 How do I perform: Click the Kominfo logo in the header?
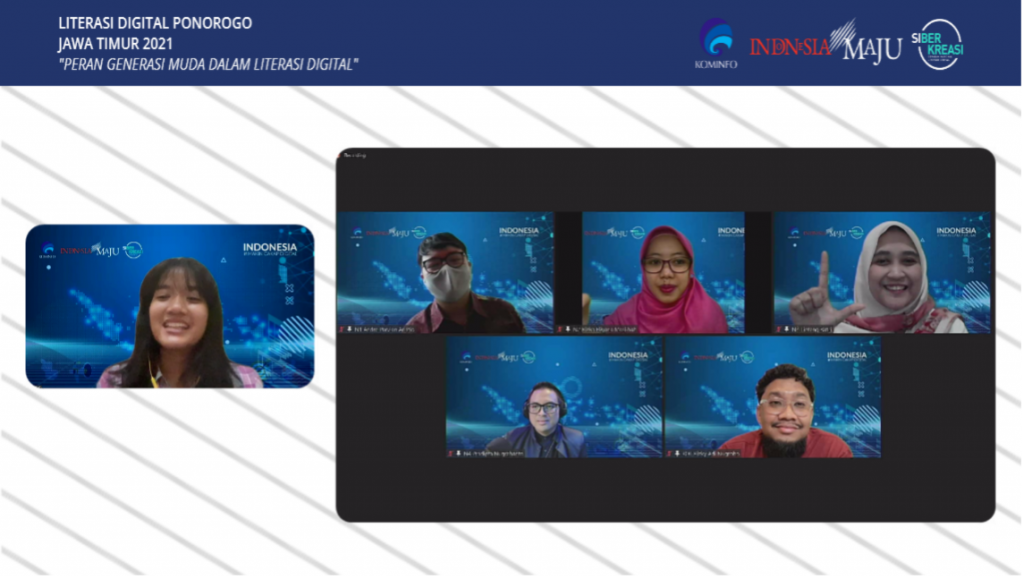click(x=715, y=44)
